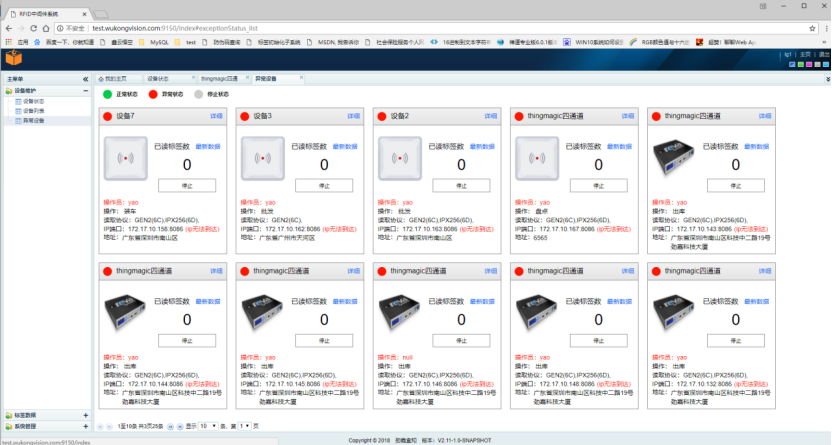Viewport: 832px width, 445px height.
Task: Go to the previous page of results
Action: tap(109, 426)
